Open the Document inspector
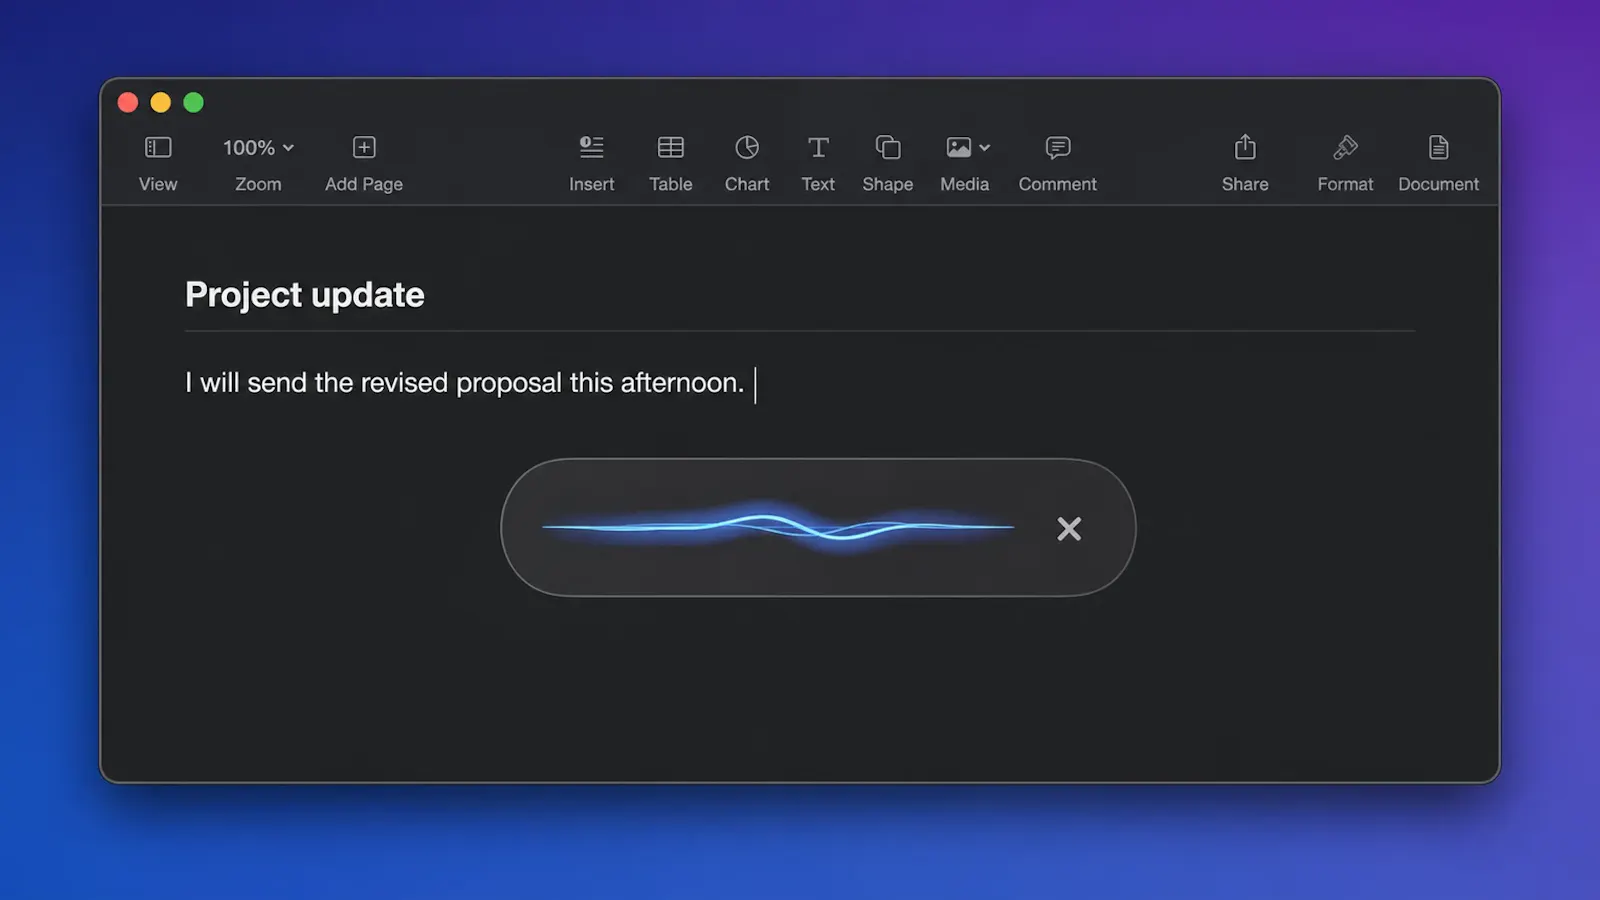The height and width of the screenshot is (900, 1600). tap(1438, 163)
